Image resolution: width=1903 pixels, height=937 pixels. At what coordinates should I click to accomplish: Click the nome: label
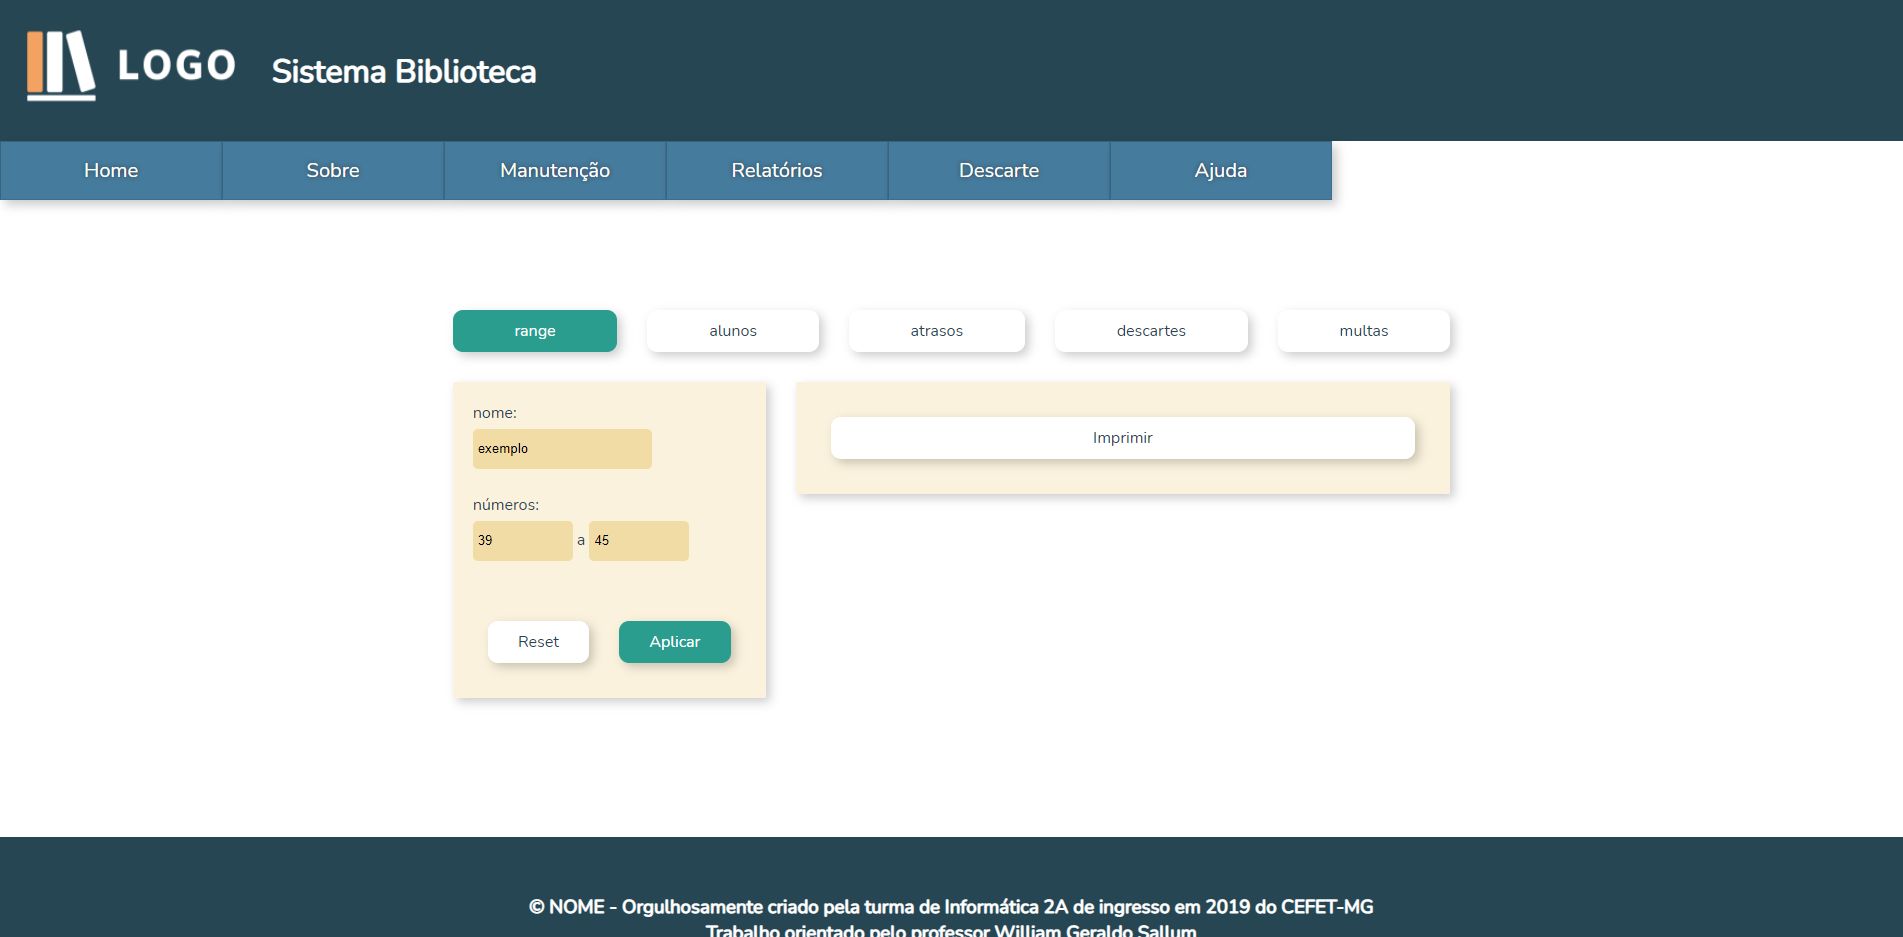(495, 413)
